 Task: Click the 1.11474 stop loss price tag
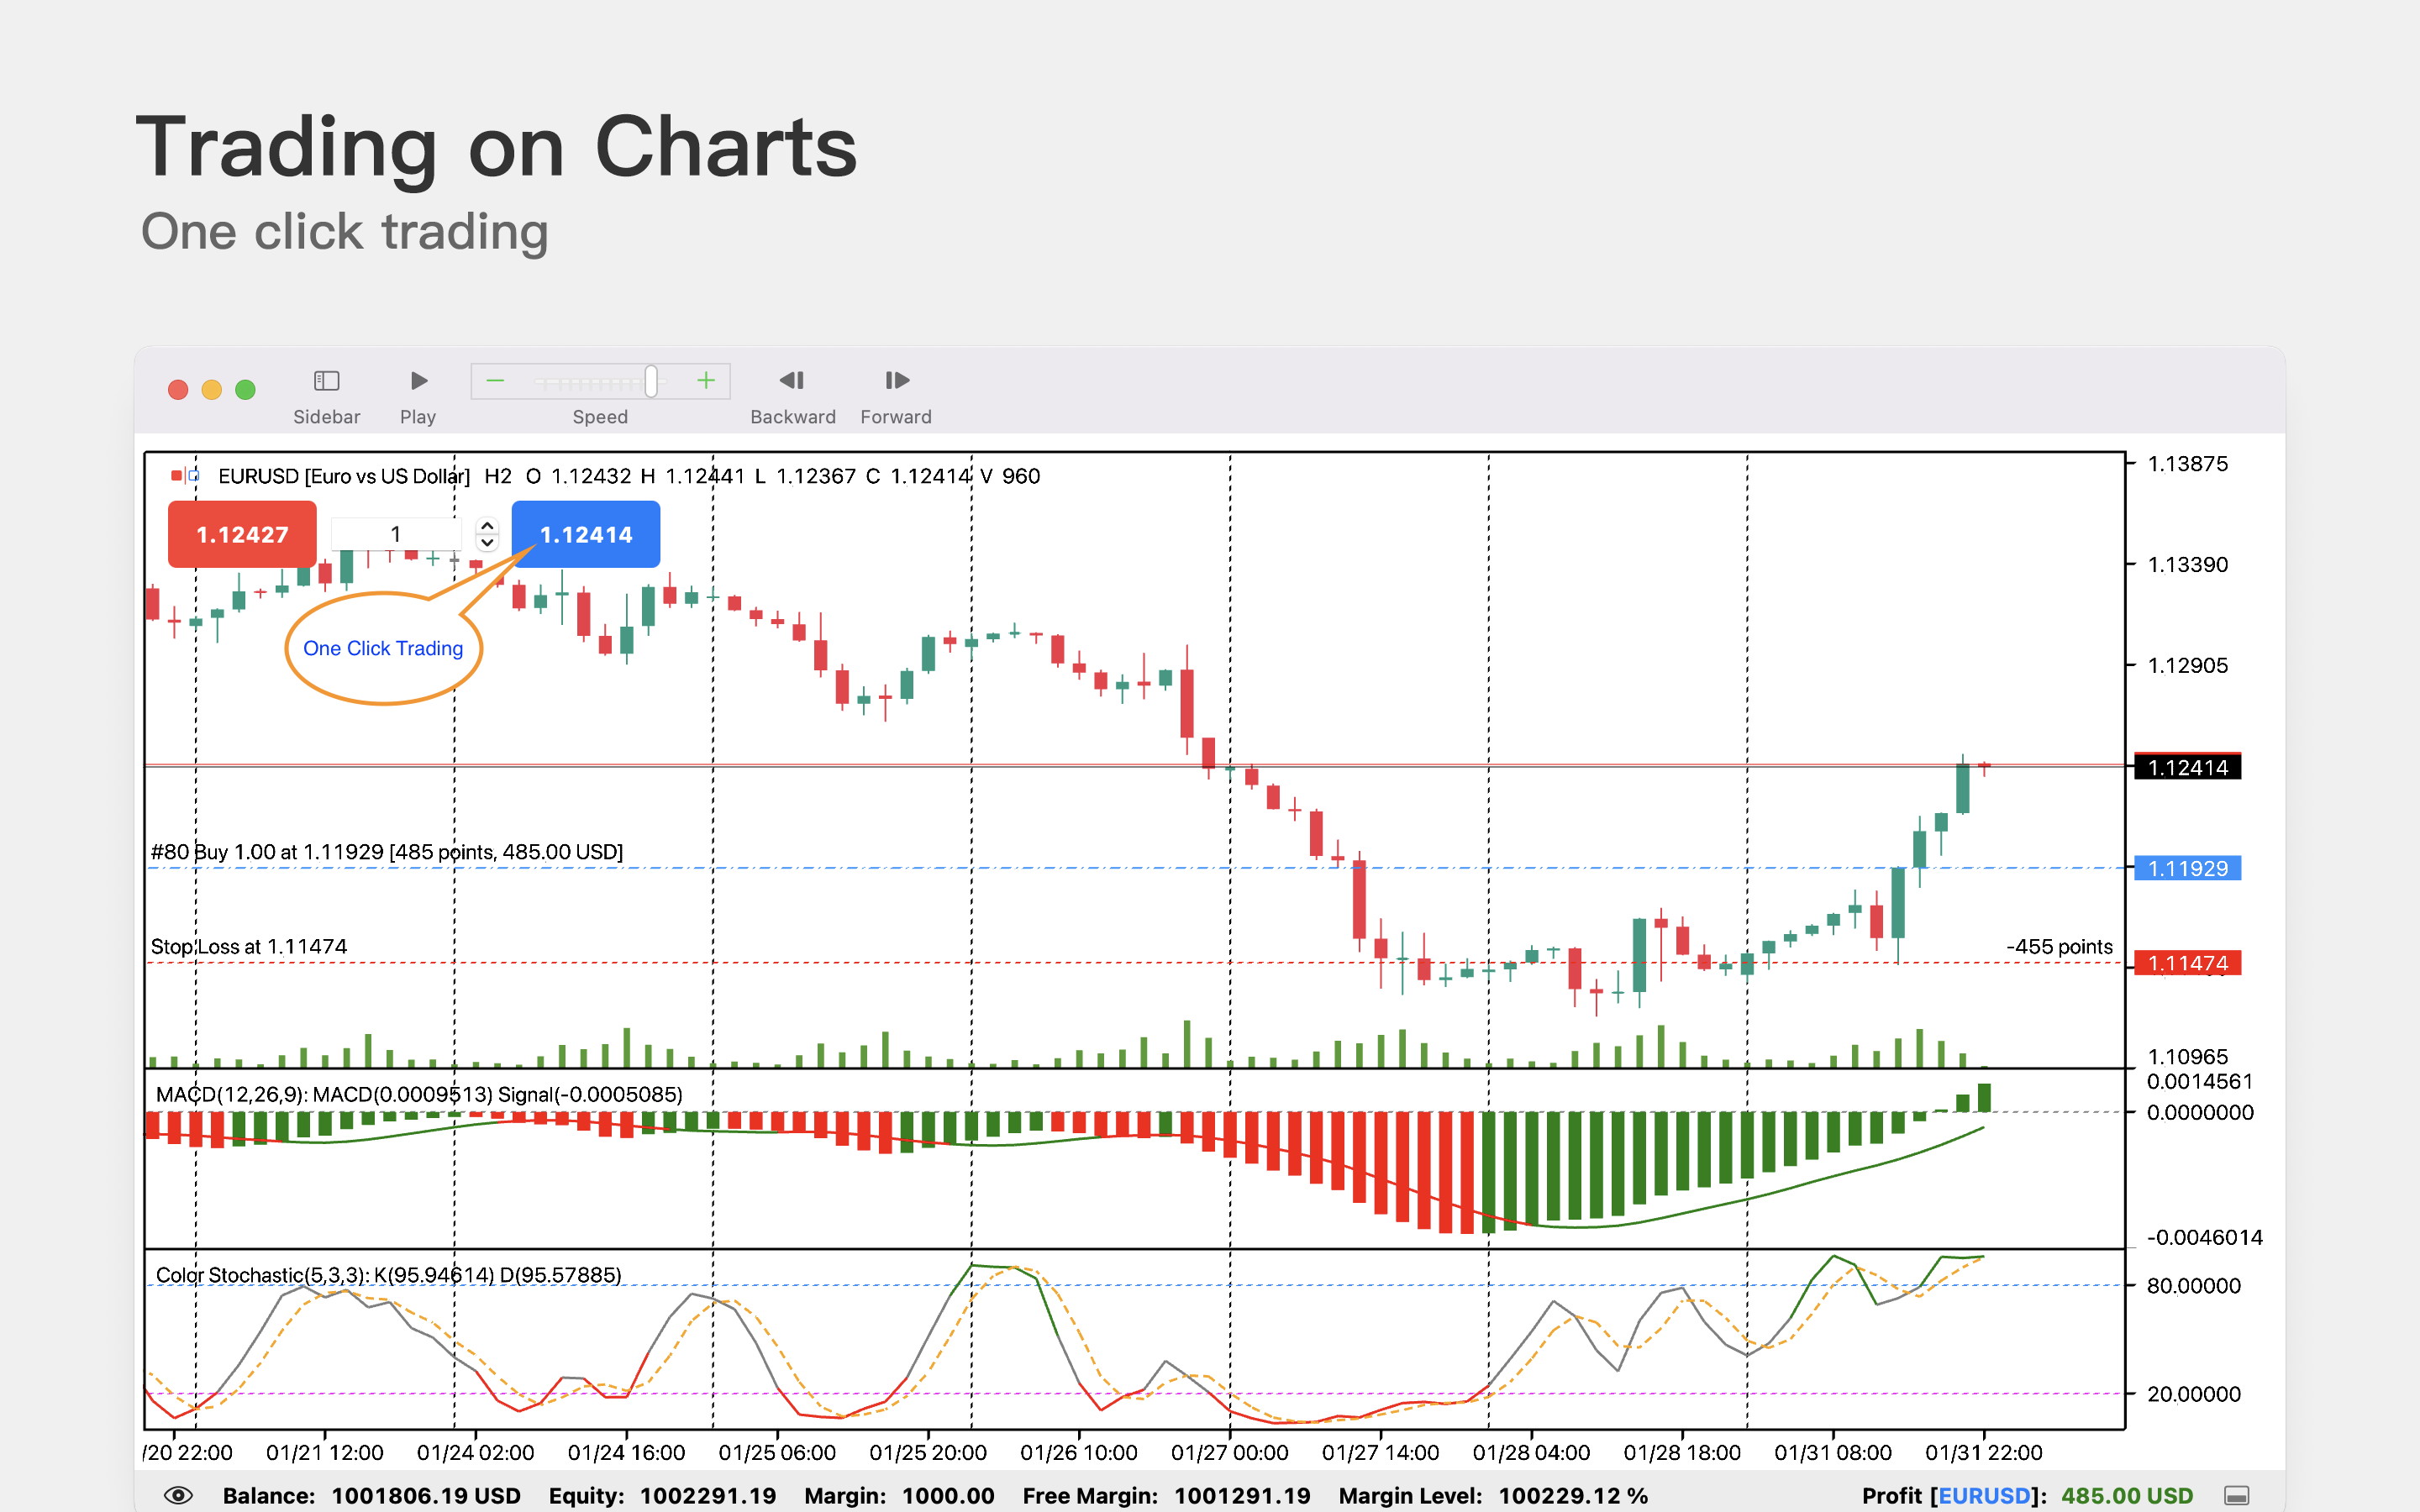(x=2188, y=963)
